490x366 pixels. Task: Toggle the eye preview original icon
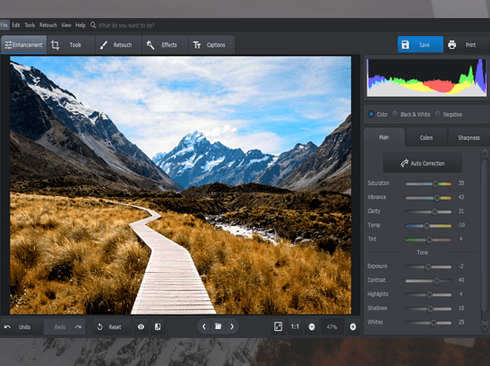point(141,327)
